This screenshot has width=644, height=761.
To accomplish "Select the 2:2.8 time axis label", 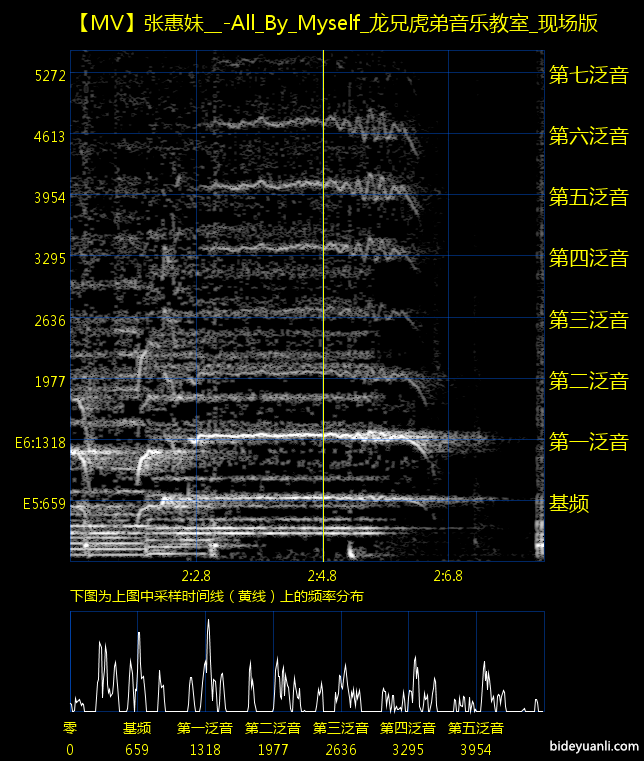I will tap(196, 575).
